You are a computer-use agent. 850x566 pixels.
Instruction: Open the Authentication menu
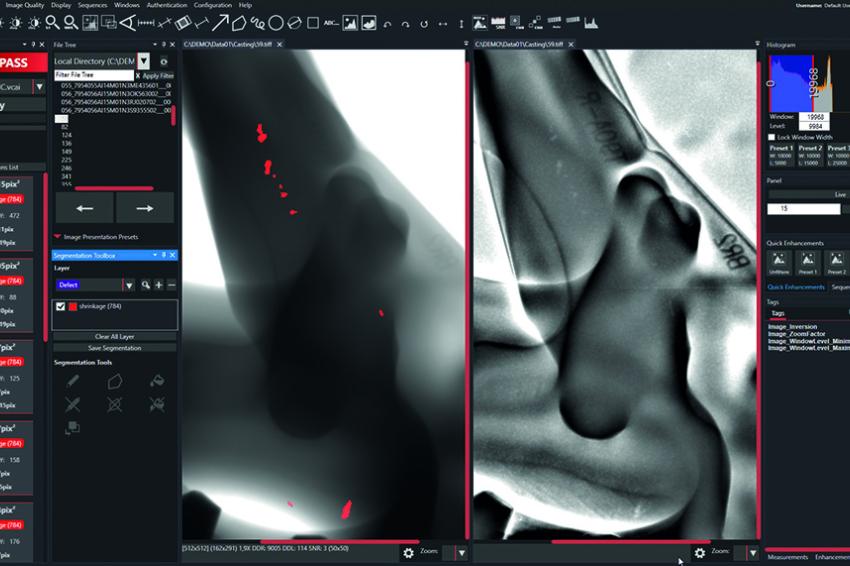167,5
